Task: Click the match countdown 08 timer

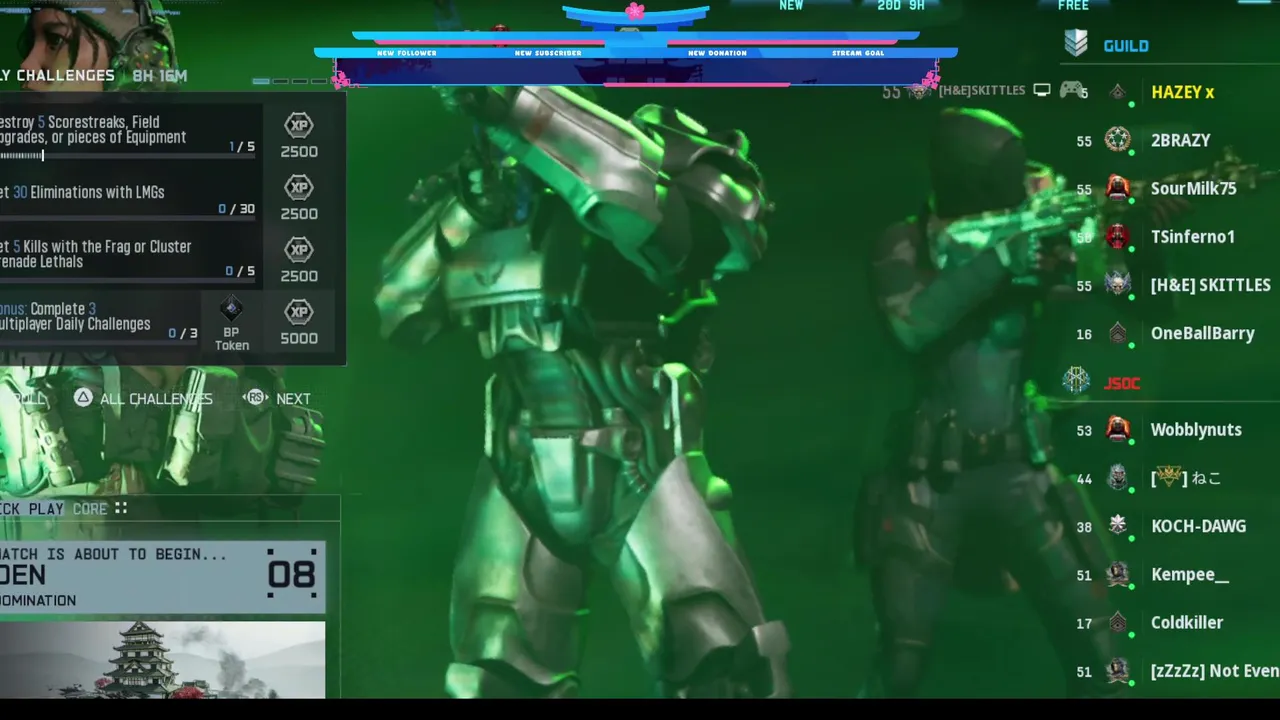Action: (291, 574)
